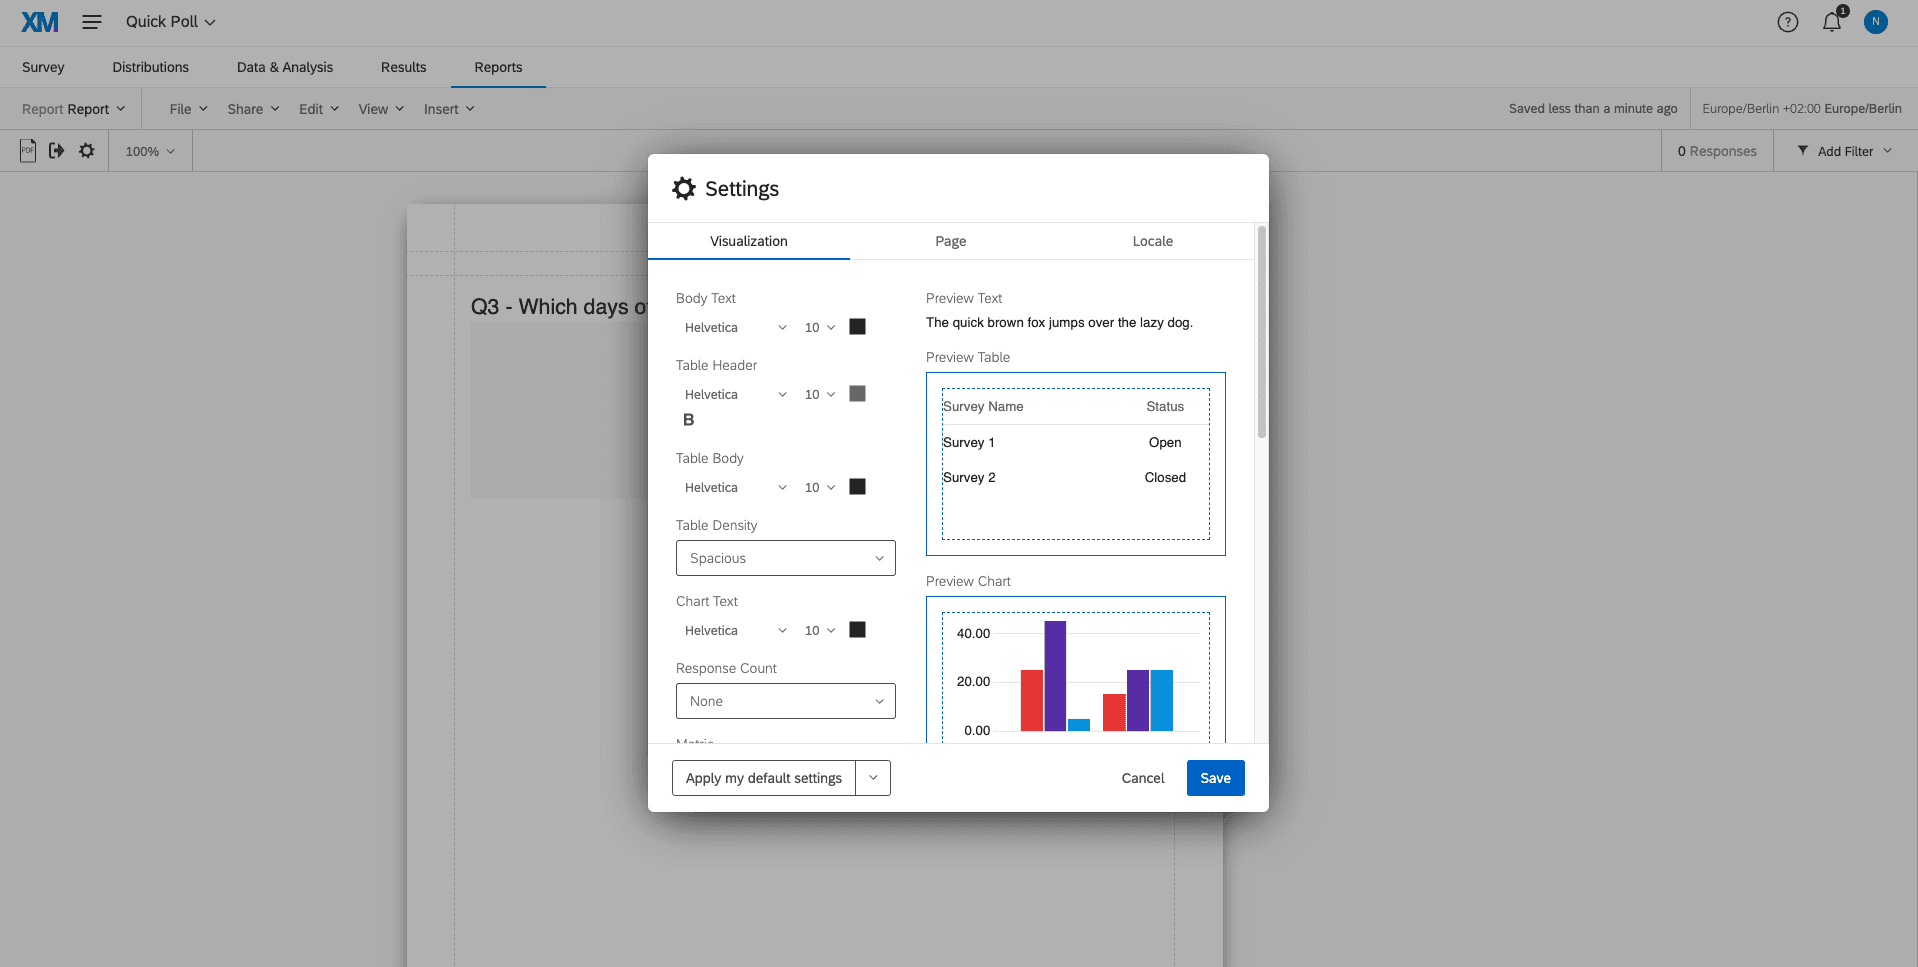
Task: Expand arrow next to Apply my default settings
Action: (x=873, y=778)
